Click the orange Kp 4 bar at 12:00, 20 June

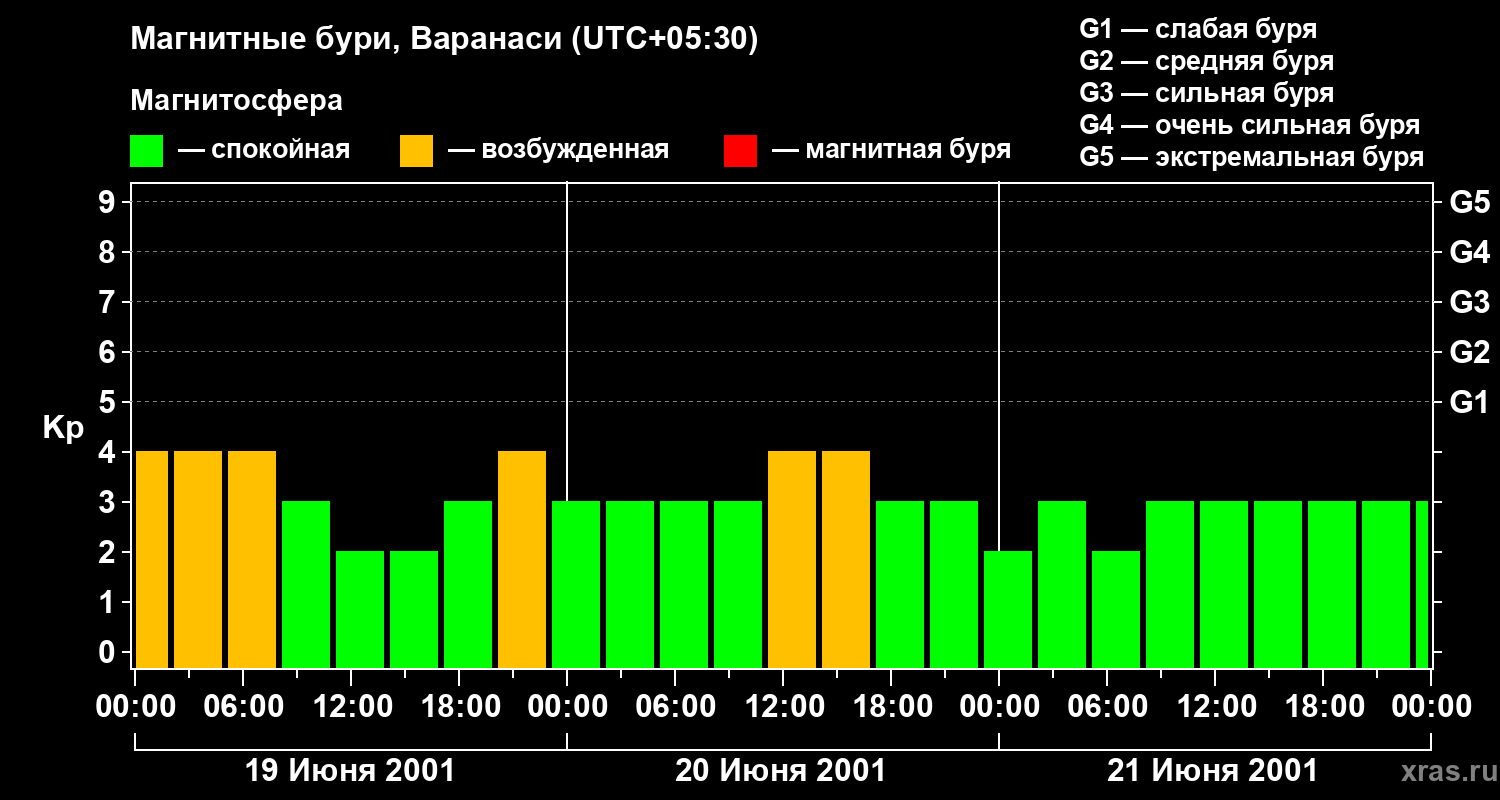(x=792, y=560)
